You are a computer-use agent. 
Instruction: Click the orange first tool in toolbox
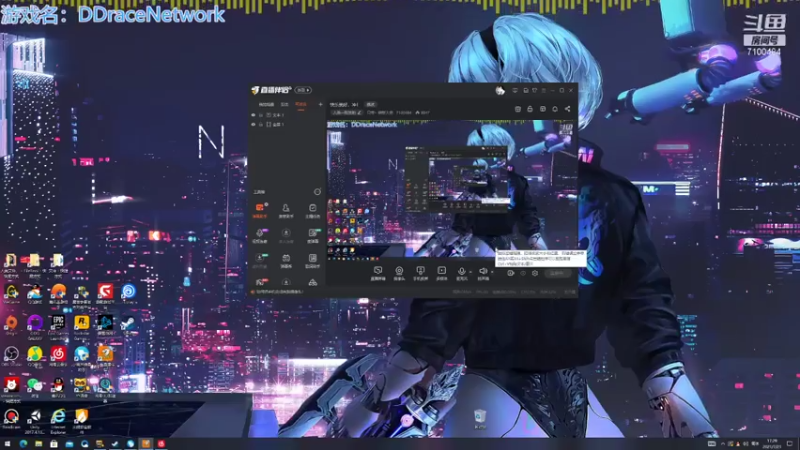[x=260, y=211]
